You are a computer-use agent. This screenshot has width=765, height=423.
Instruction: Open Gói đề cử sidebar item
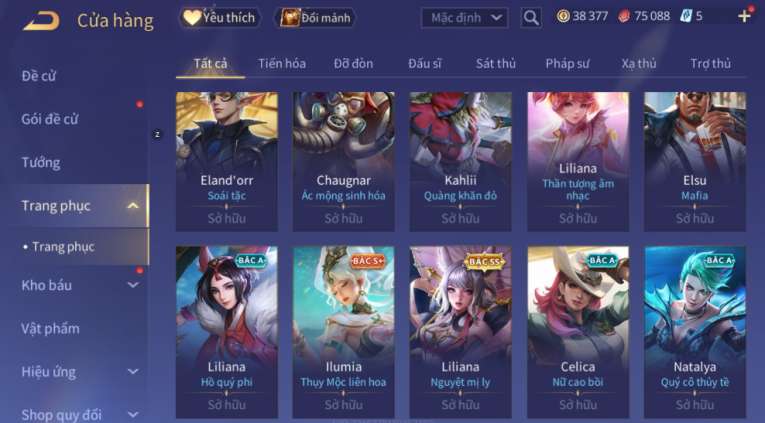[50, 119]
